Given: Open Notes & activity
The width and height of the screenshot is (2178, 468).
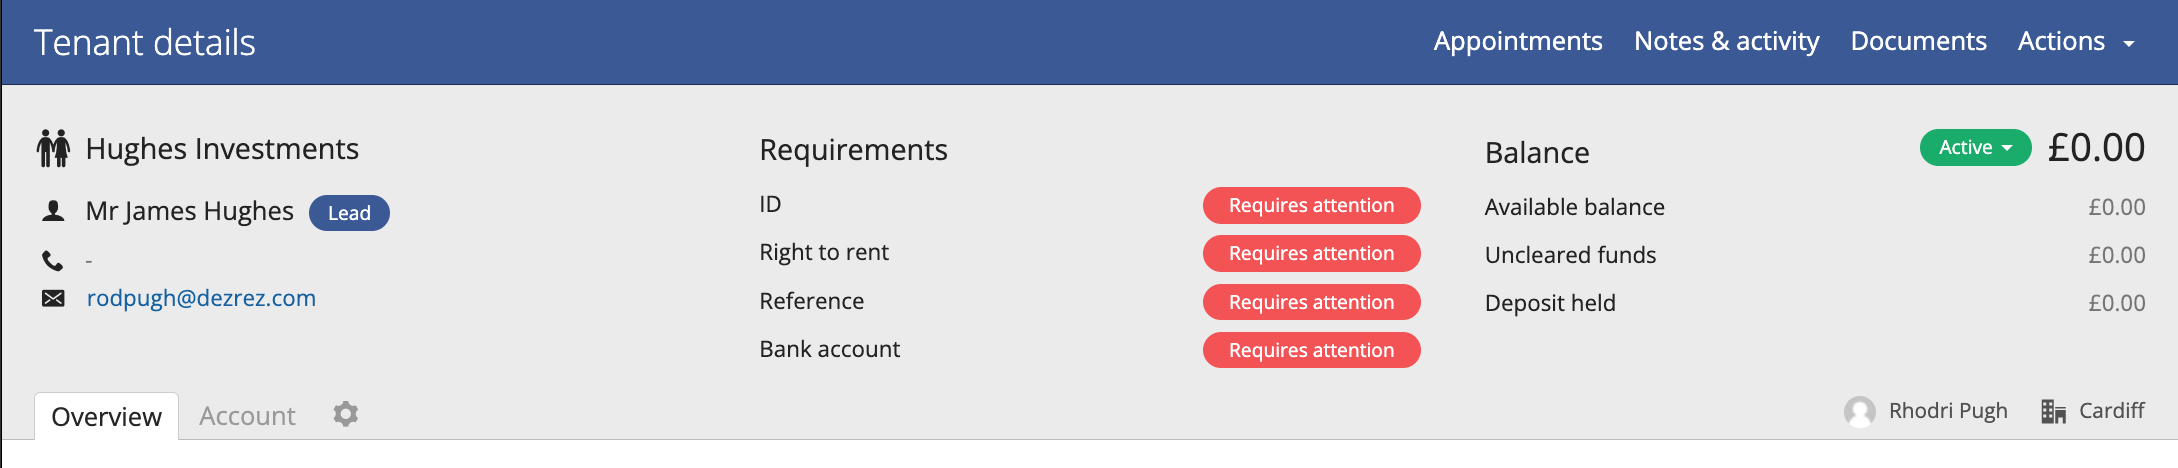Looking at the screenshot, I should pos(1726,41).
